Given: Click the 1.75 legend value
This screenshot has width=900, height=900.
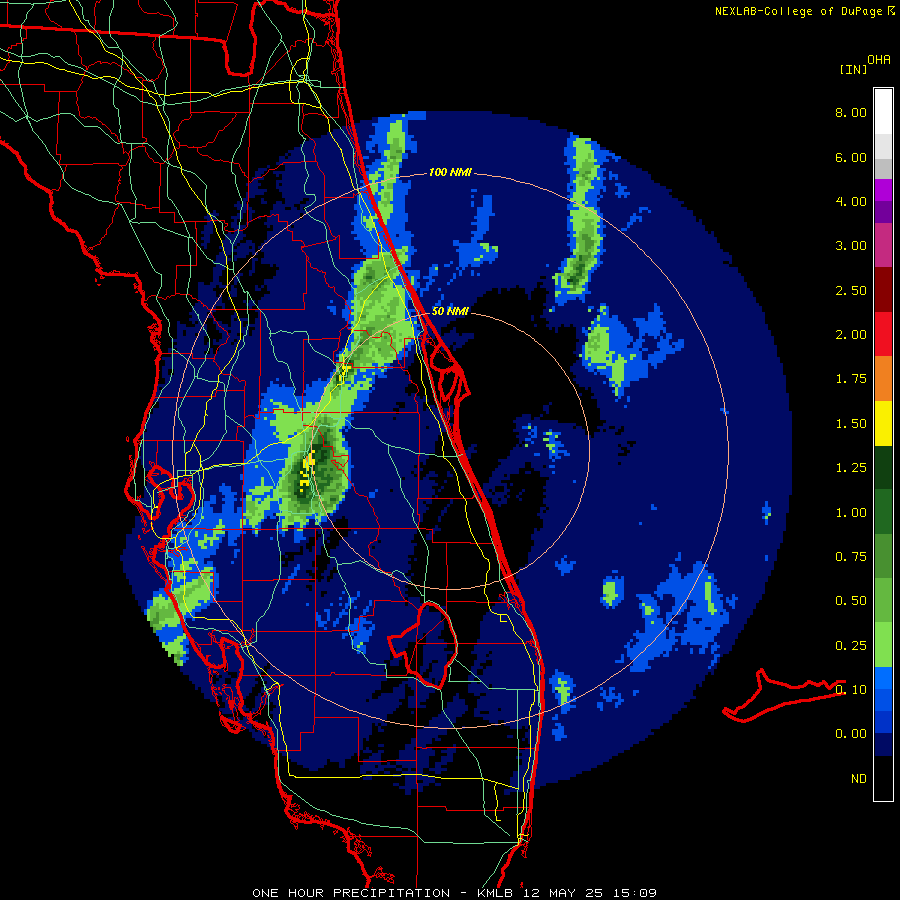Looking at the screenshot, I should [x=851, y=379].
